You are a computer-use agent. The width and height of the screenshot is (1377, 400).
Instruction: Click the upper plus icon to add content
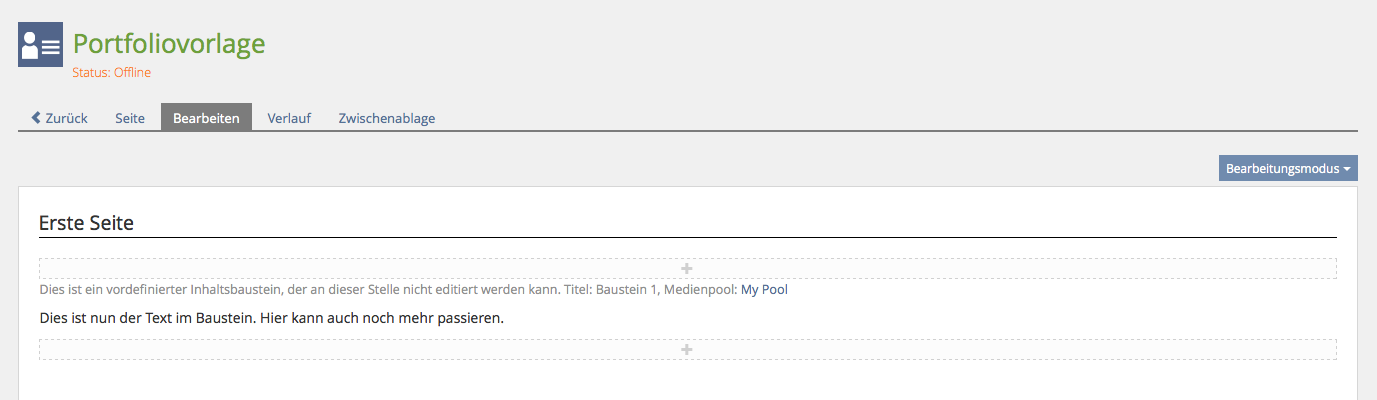click(686, 269)
